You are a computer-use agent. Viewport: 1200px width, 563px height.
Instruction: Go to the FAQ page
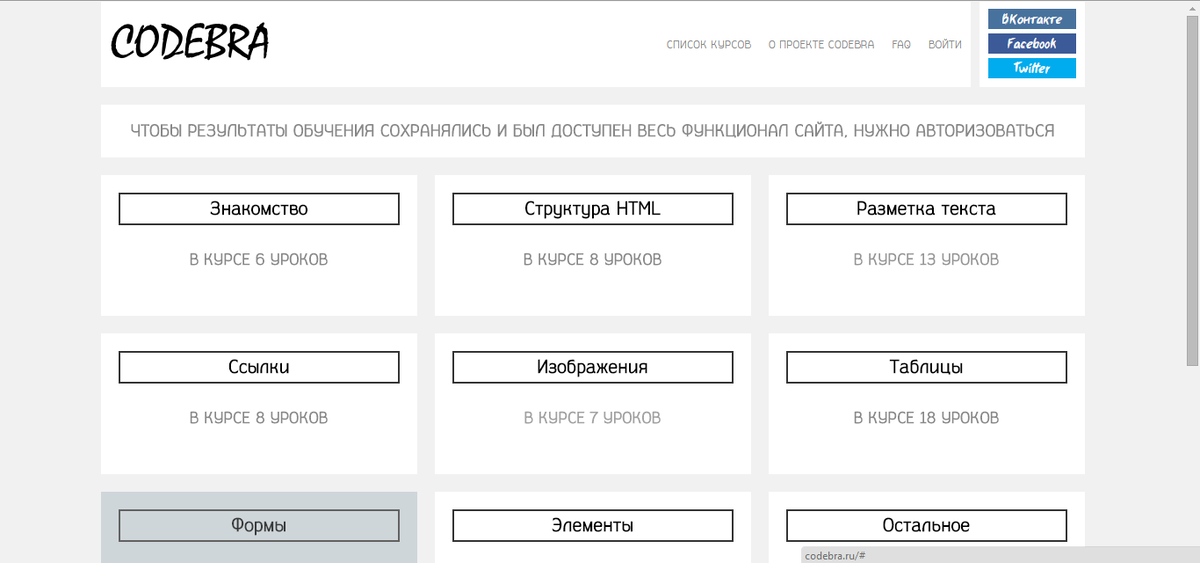[x=901, y=45]
